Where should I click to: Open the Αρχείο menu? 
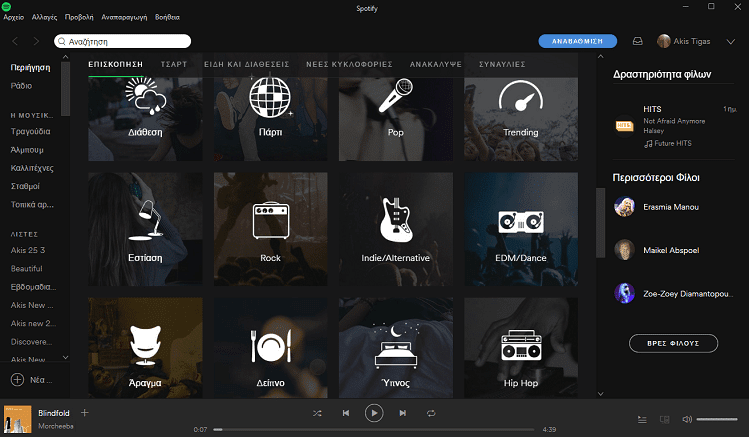click(x=13, y=17)
